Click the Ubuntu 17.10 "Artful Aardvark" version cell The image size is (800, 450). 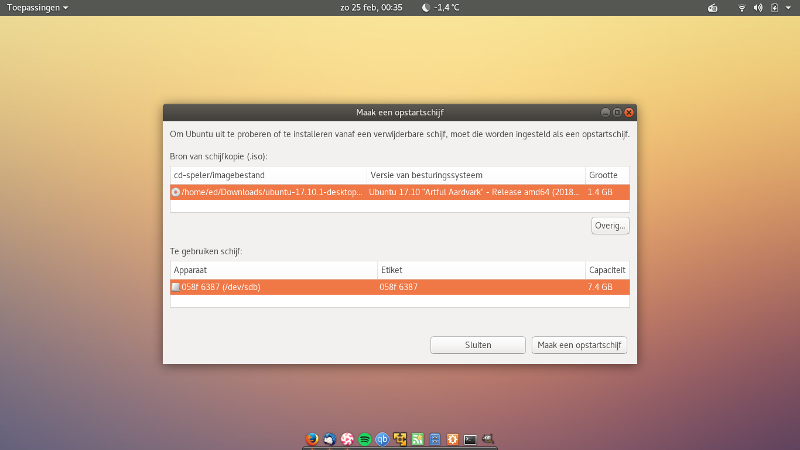point(474,192)
